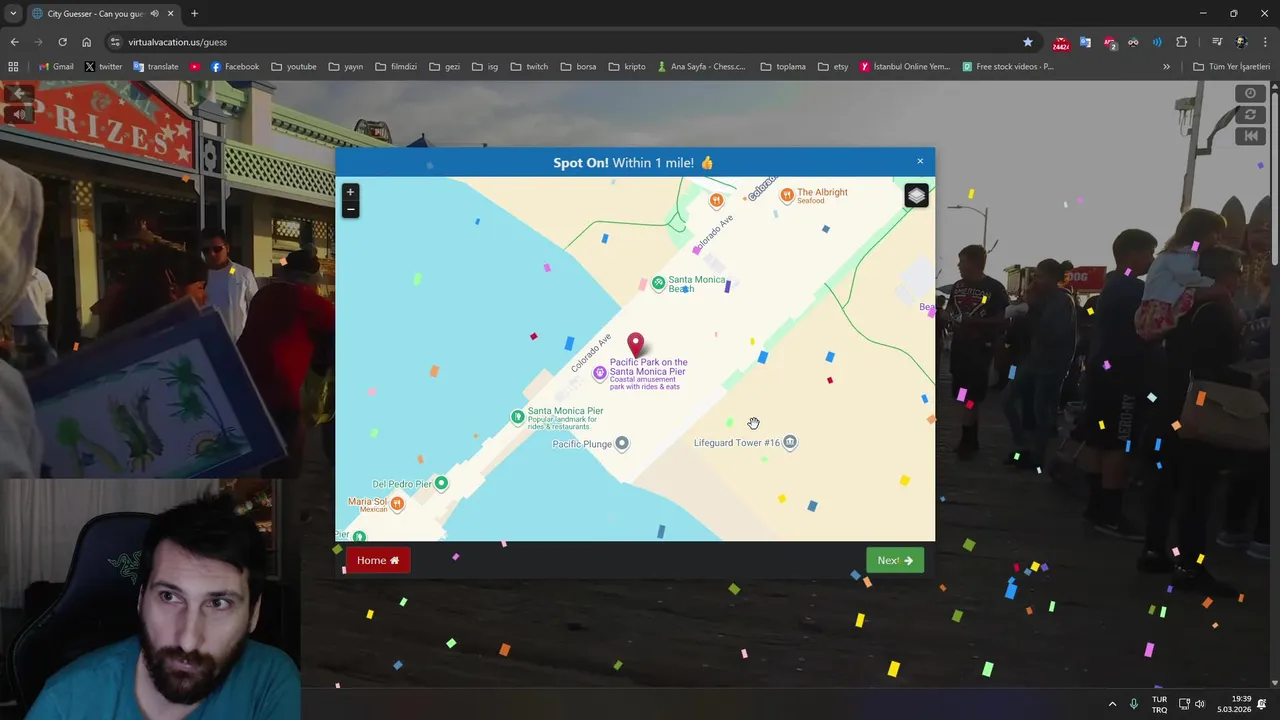Click the game's refresh video button

(1250, 115)
